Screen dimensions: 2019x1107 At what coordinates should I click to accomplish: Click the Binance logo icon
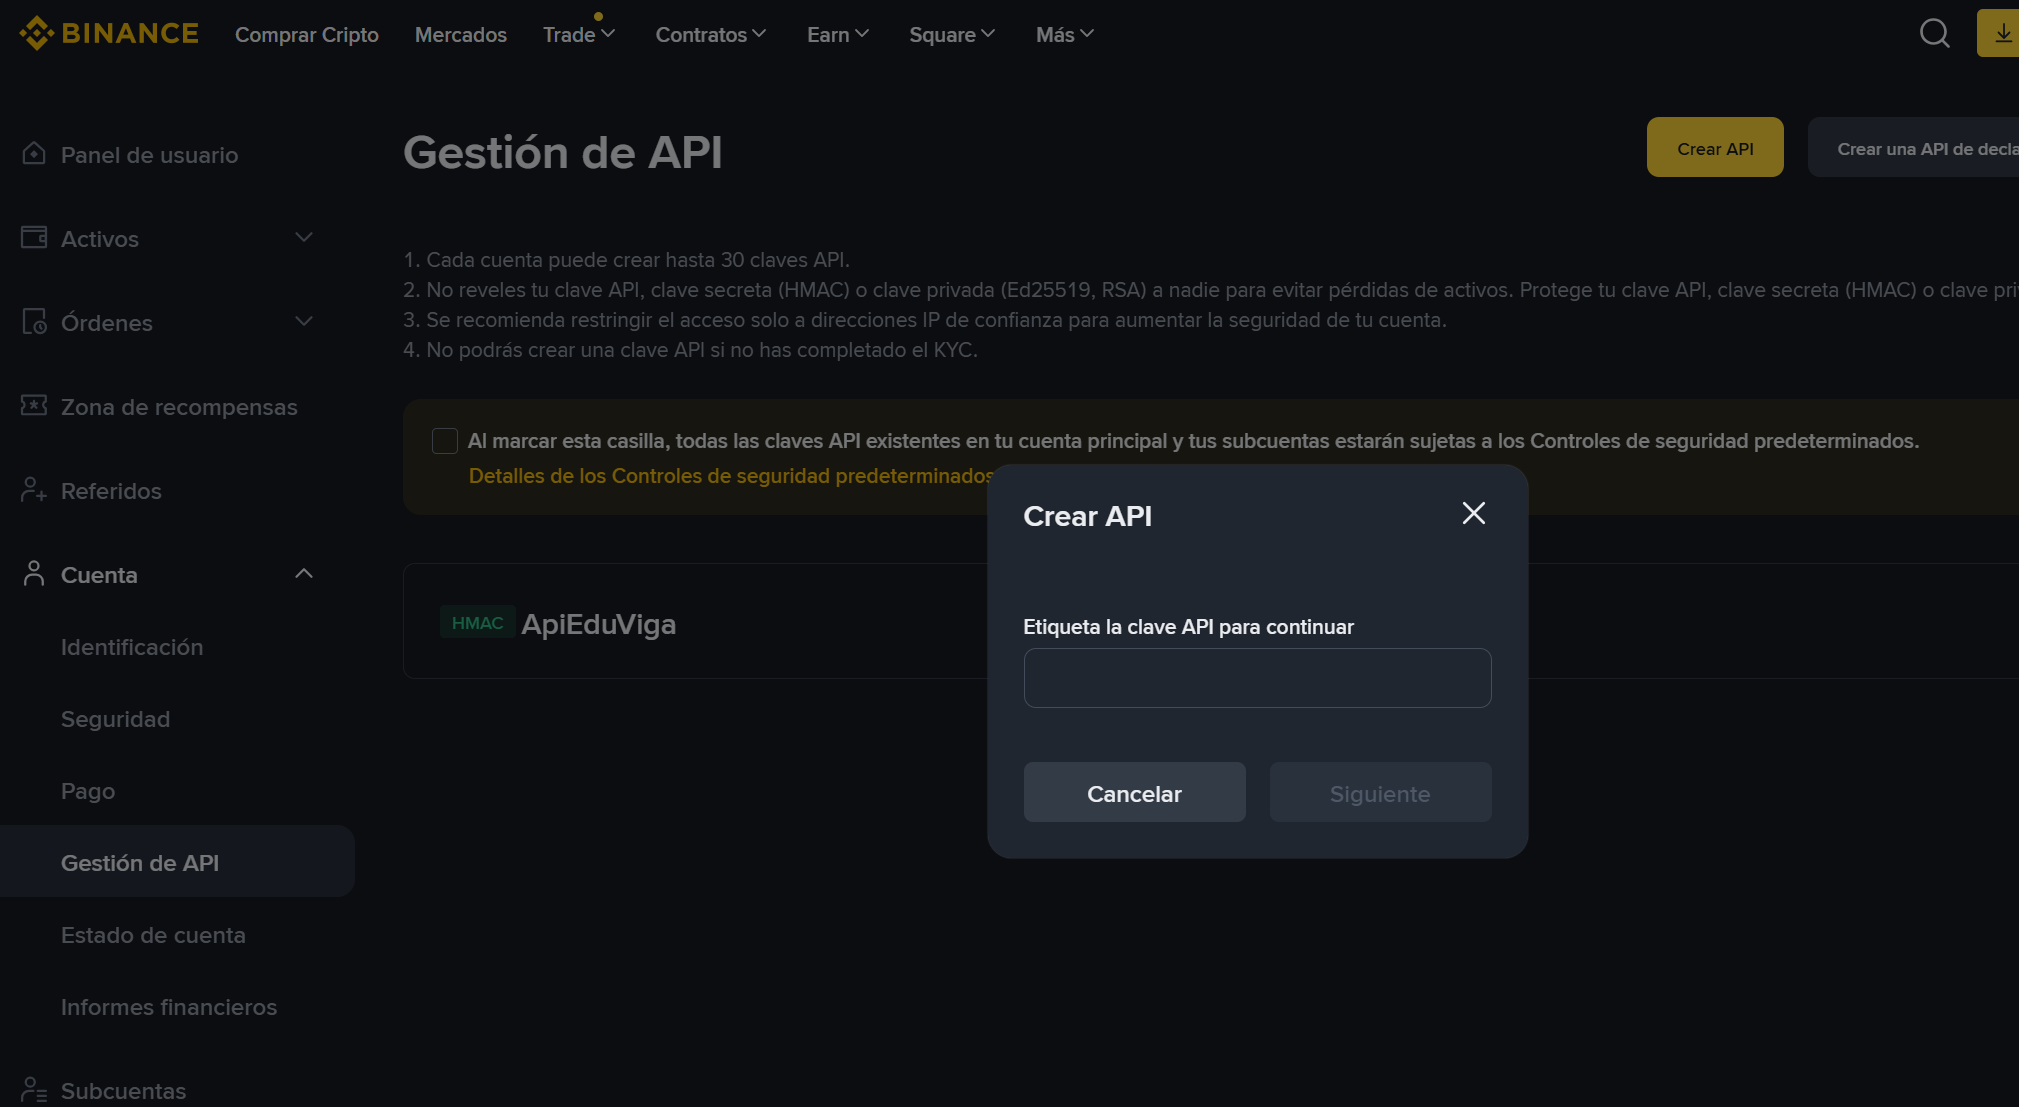coord(37,33)
